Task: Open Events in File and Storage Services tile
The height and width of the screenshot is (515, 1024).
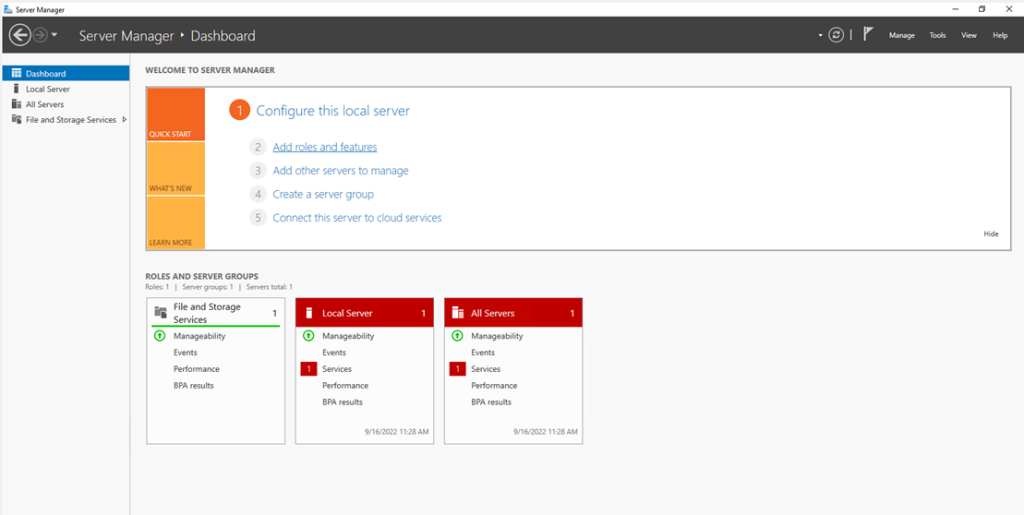Action: [185, 352]
